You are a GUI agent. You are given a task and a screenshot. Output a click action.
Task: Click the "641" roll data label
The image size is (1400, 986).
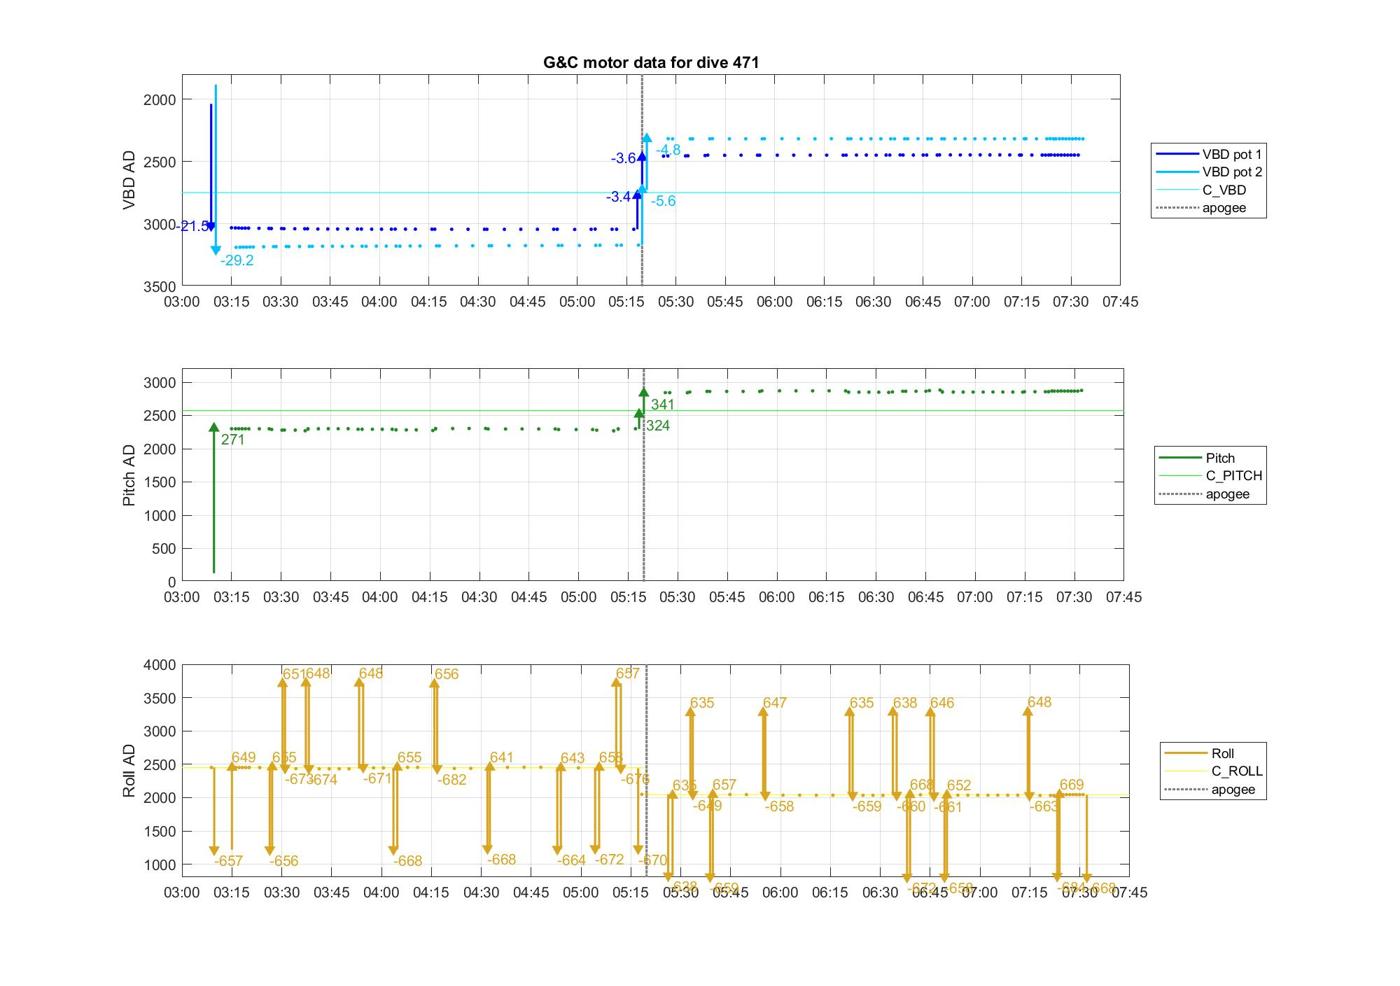(x=502, y=758)
